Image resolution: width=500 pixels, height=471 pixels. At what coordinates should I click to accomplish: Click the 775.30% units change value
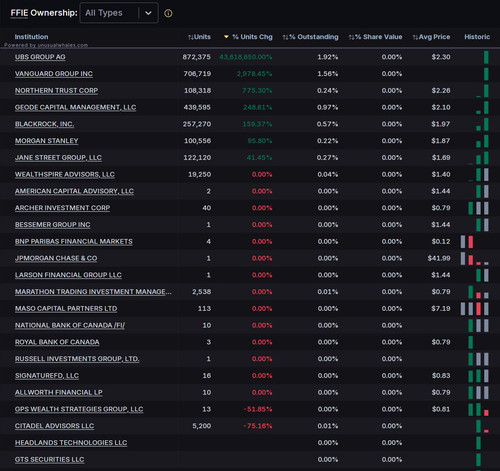257,91
